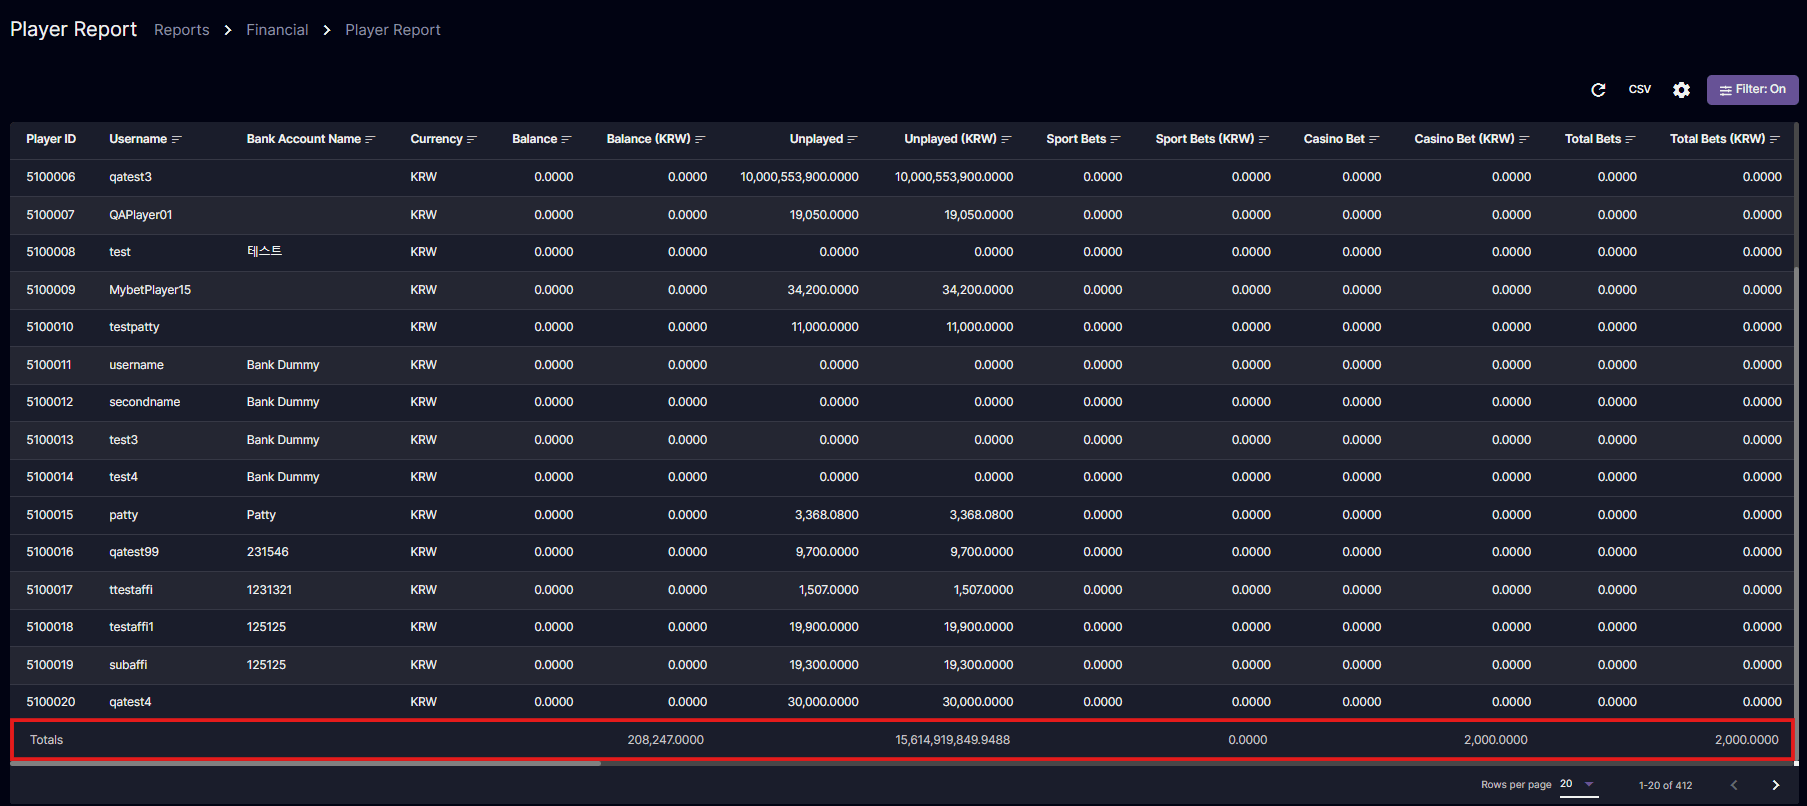Open Financial breadcrumb link
Image resolution: width=1807 pixels, height=806 pixels.
coord(277,30)
